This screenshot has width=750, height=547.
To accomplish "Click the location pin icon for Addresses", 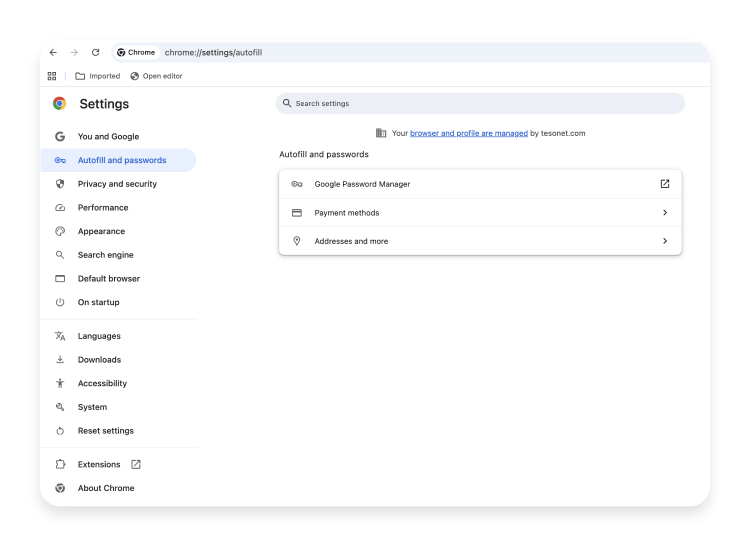I will coord(297,241).
